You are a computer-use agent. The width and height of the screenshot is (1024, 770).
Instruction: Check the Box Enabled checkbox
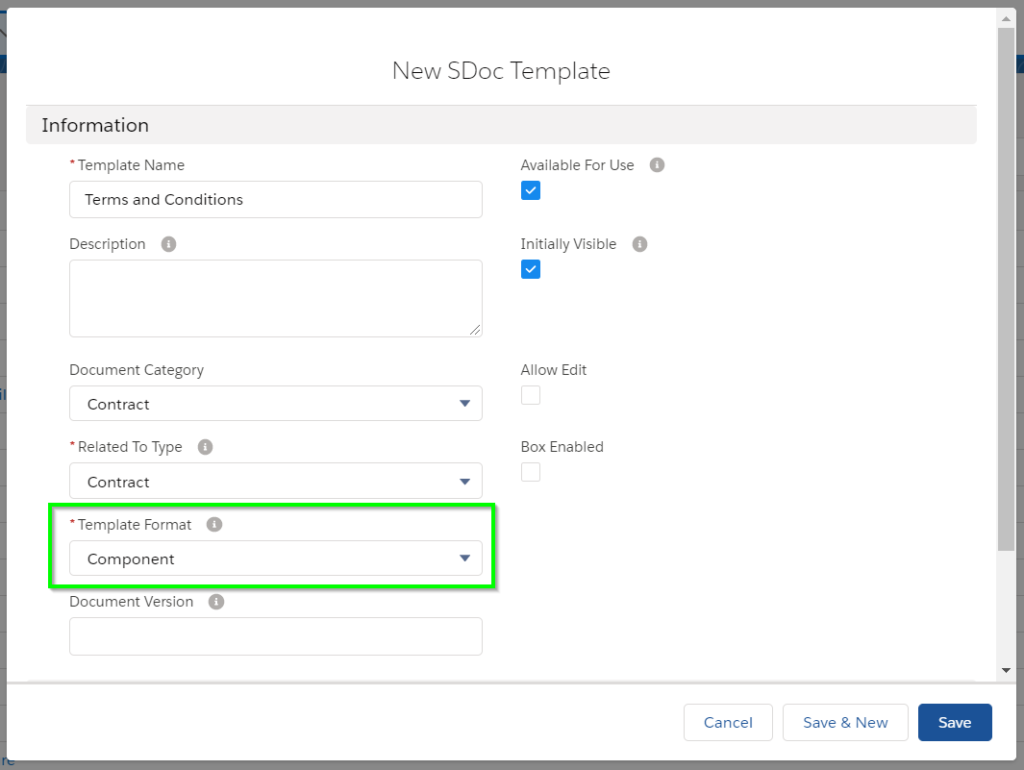point(530,472)
